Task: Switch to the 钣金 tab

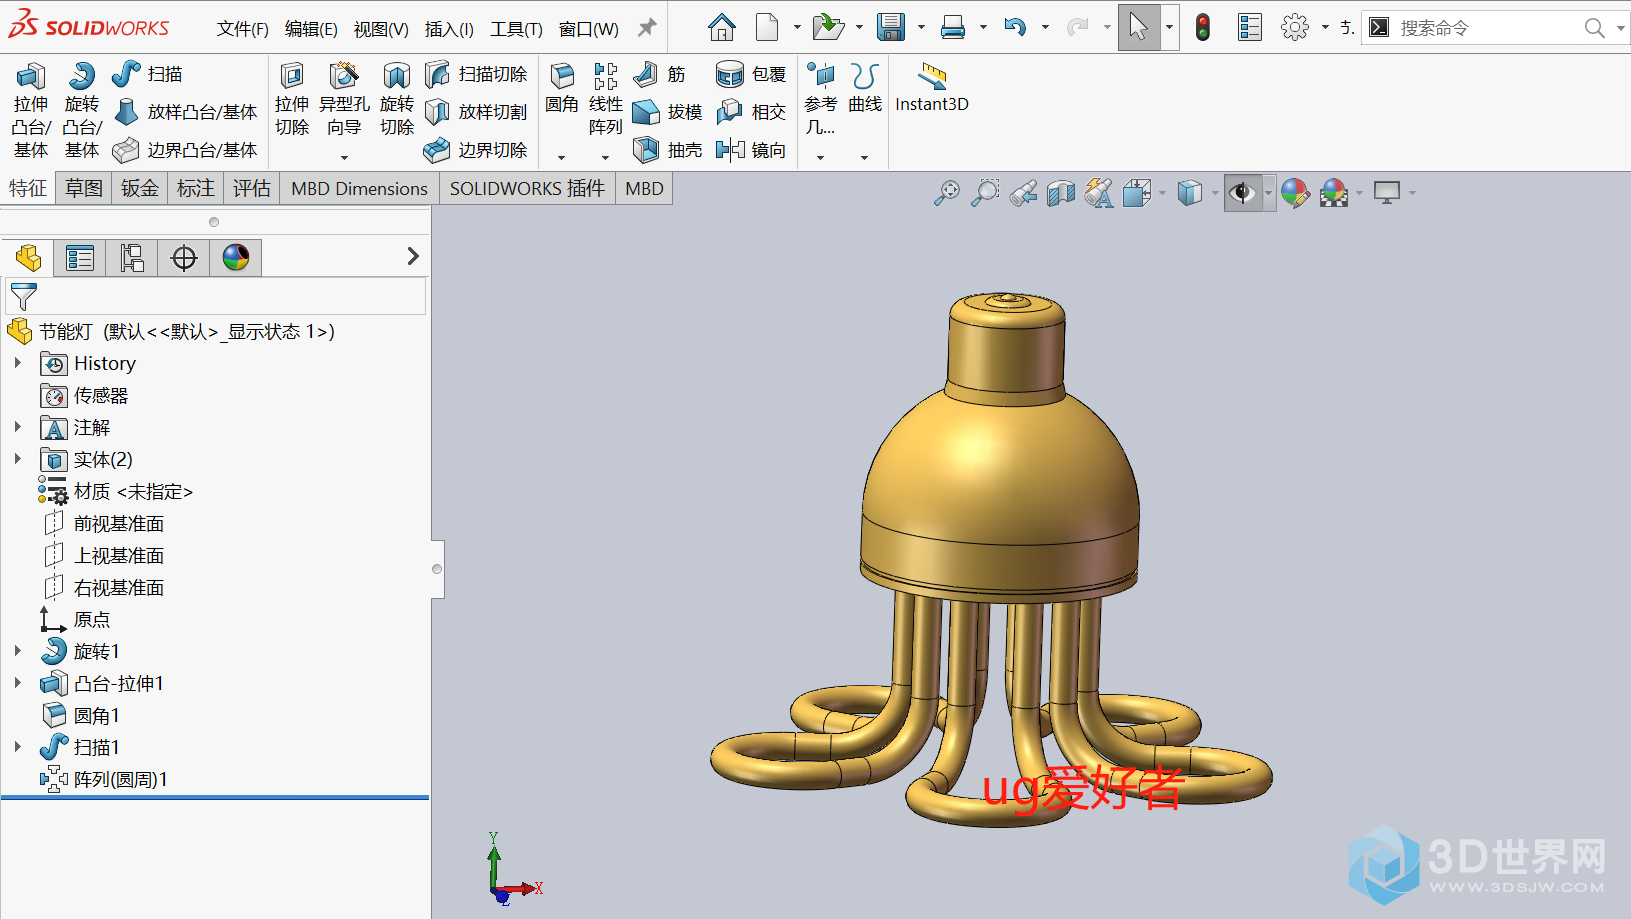Action: click(x=140, y=188)
